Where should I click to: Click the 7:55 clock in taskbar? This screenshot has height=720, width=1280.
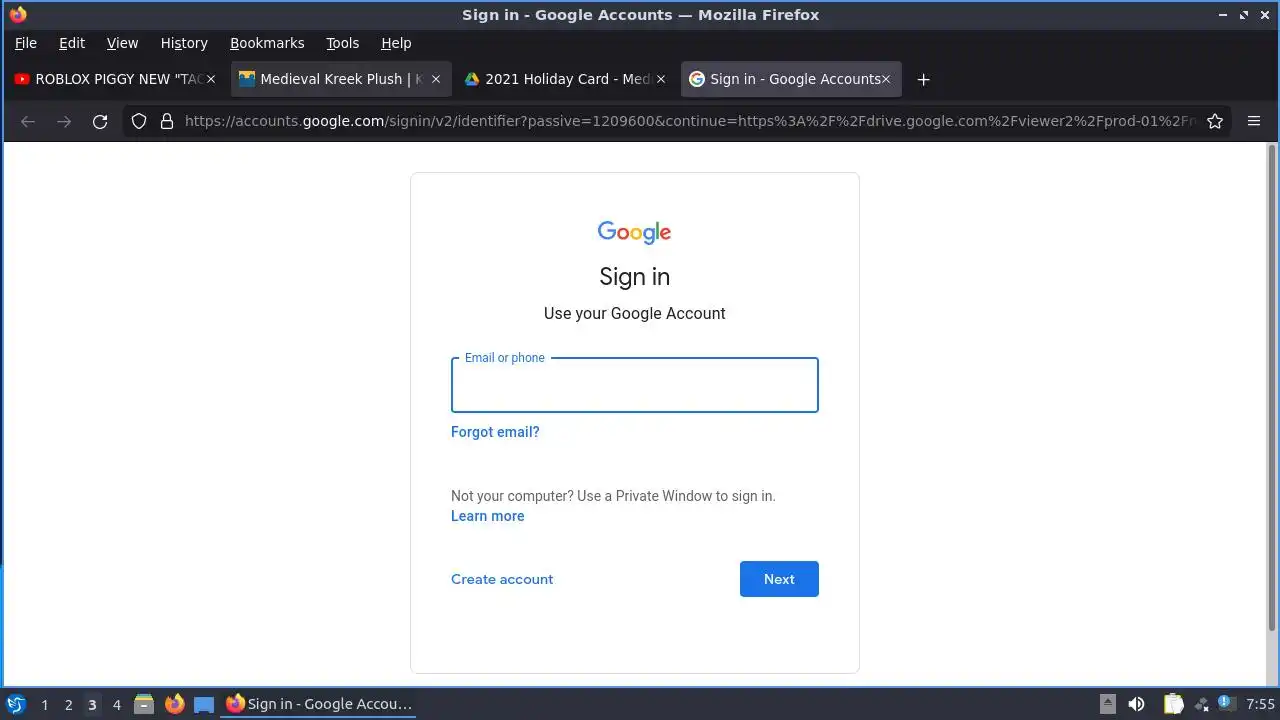(1260, 704)
